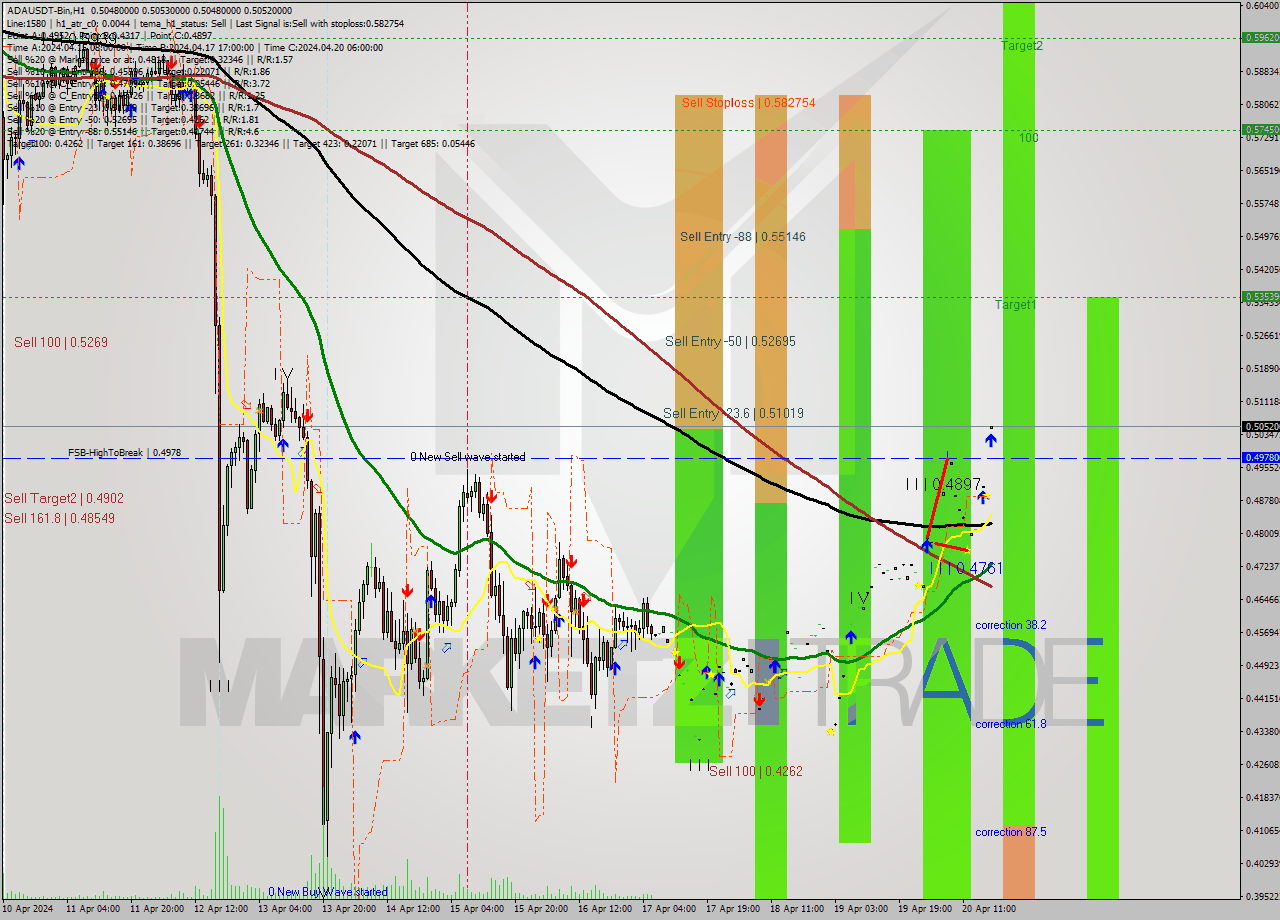The width and height of the screenshot is (1280, 920).
Task: Click the 20 Apr 11:00 time label
Action: 989,909
